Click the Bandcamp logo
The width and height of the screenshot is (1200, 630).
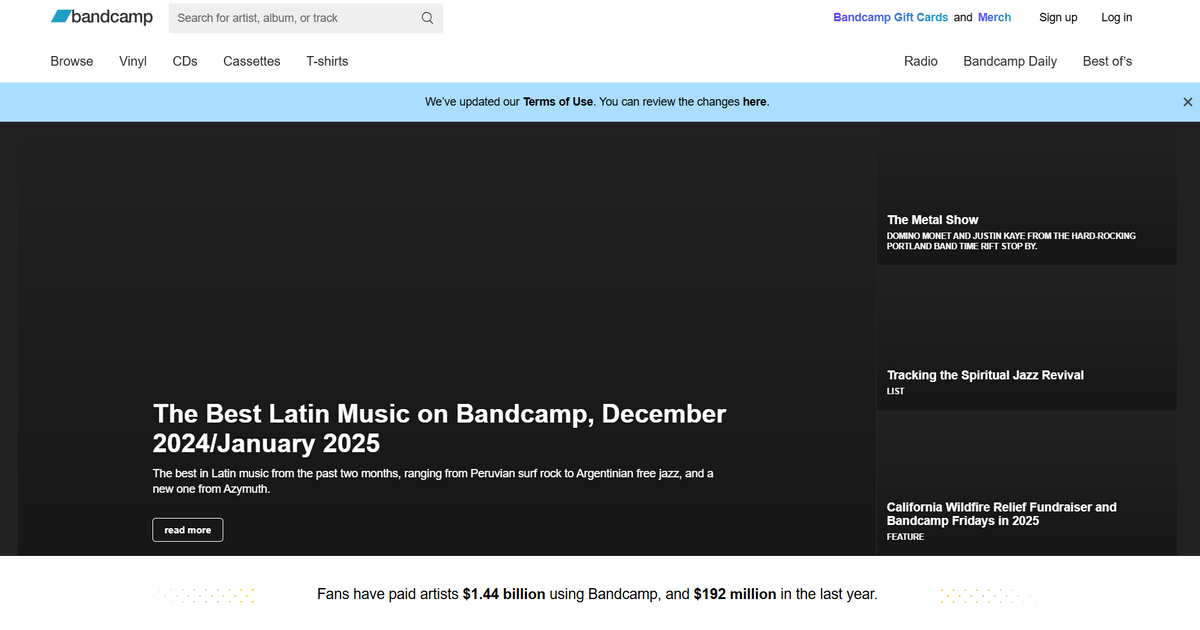click(x=102, y=17)
